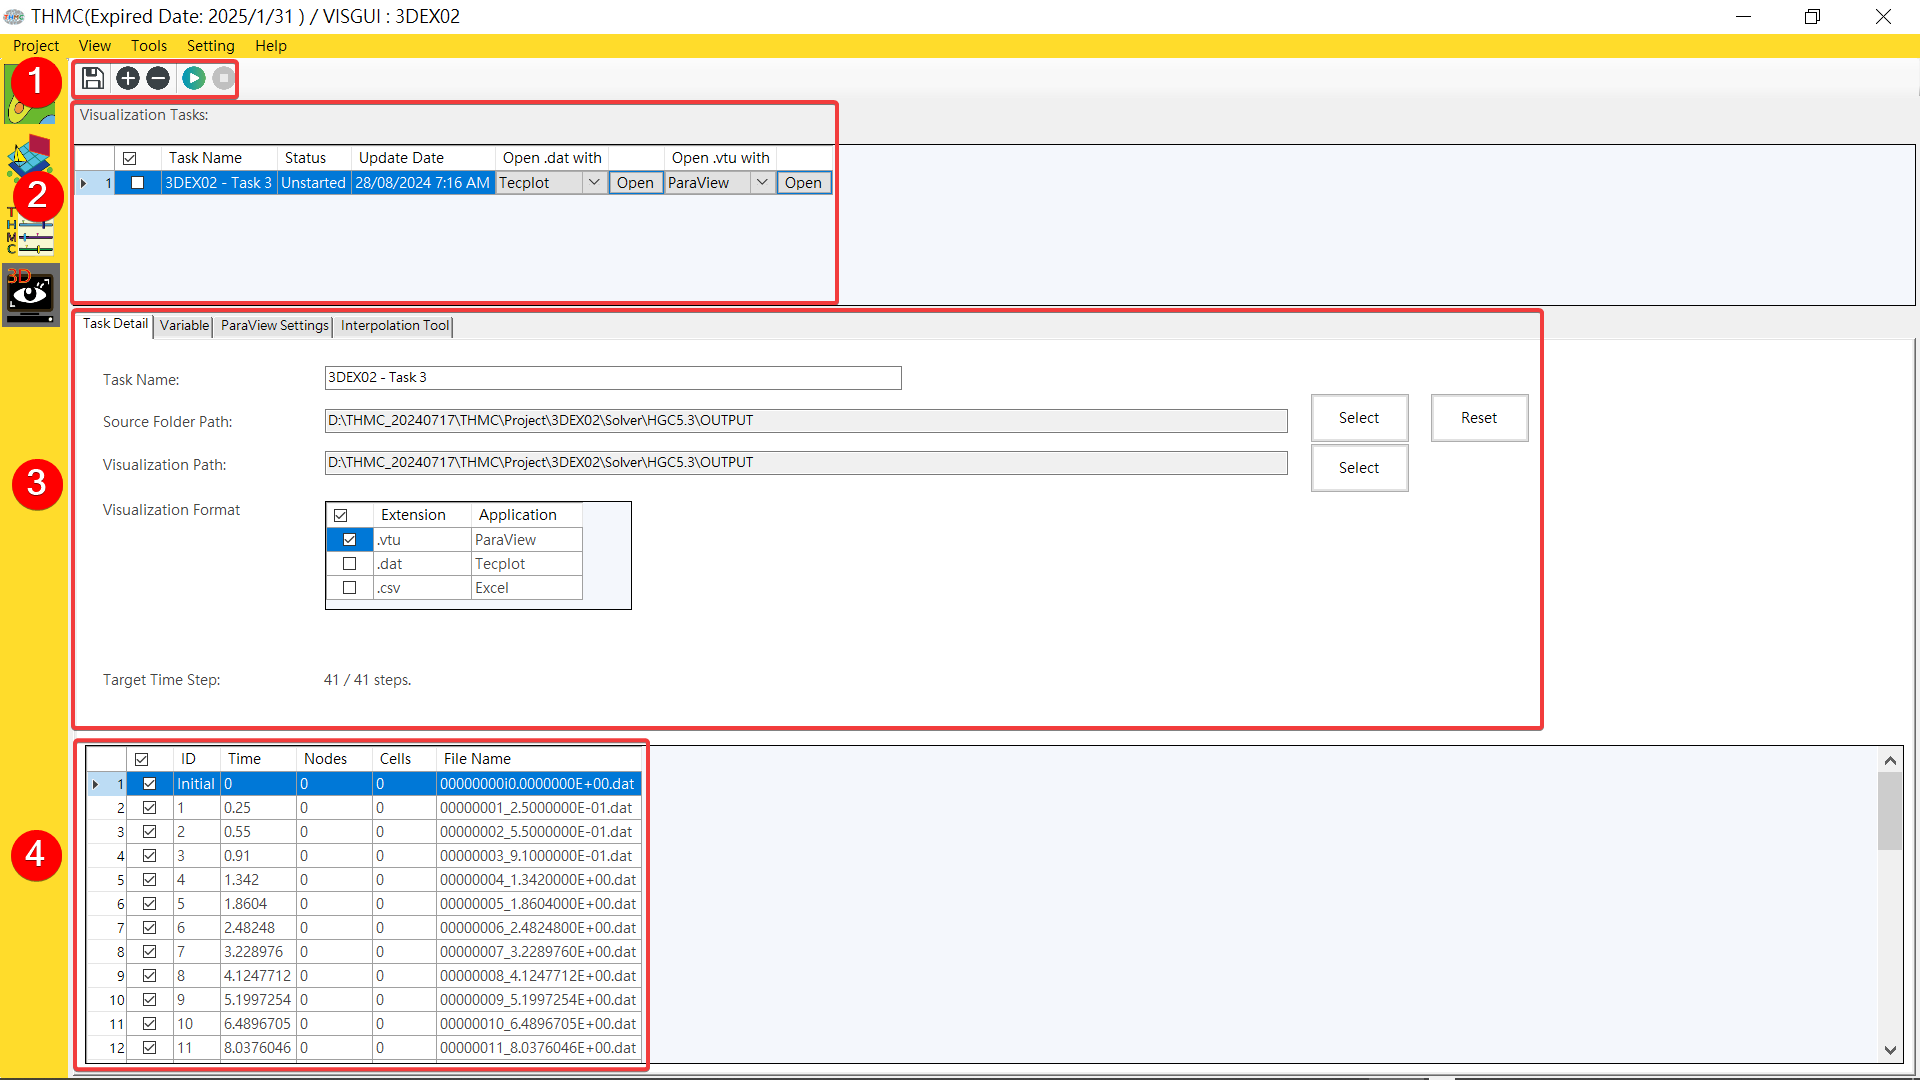Click the Application column header
Screen dimensions: 1920x1080
pyautogui.click(x=526, y=515)
